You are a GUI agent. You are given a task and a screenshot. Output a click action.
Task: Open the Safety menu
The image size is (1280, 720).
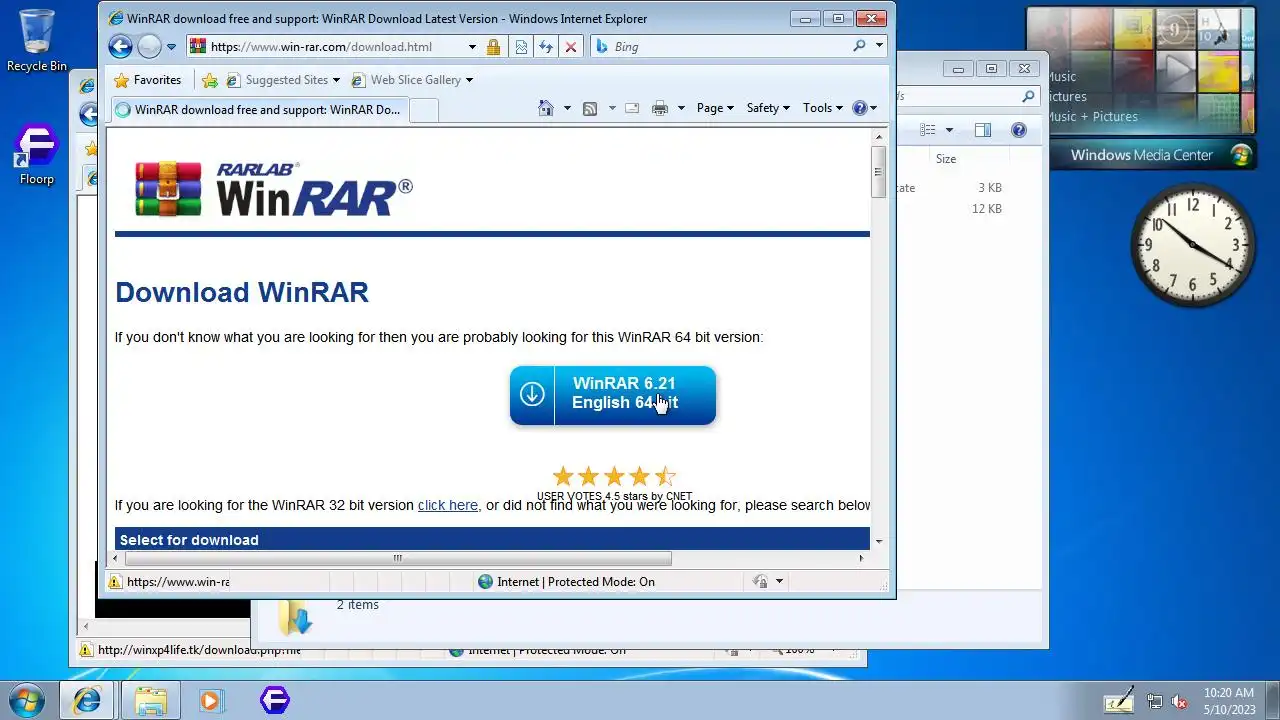tap(768, 108)
